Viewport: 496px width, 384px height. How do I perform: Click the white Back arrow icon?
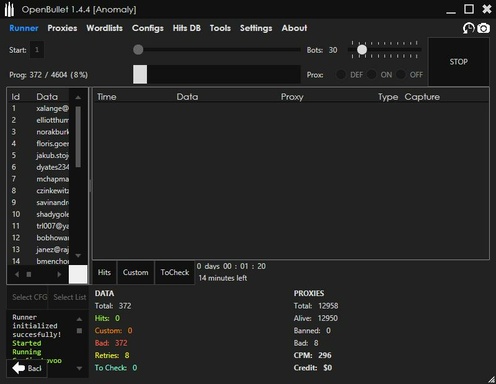coord(19,368)
